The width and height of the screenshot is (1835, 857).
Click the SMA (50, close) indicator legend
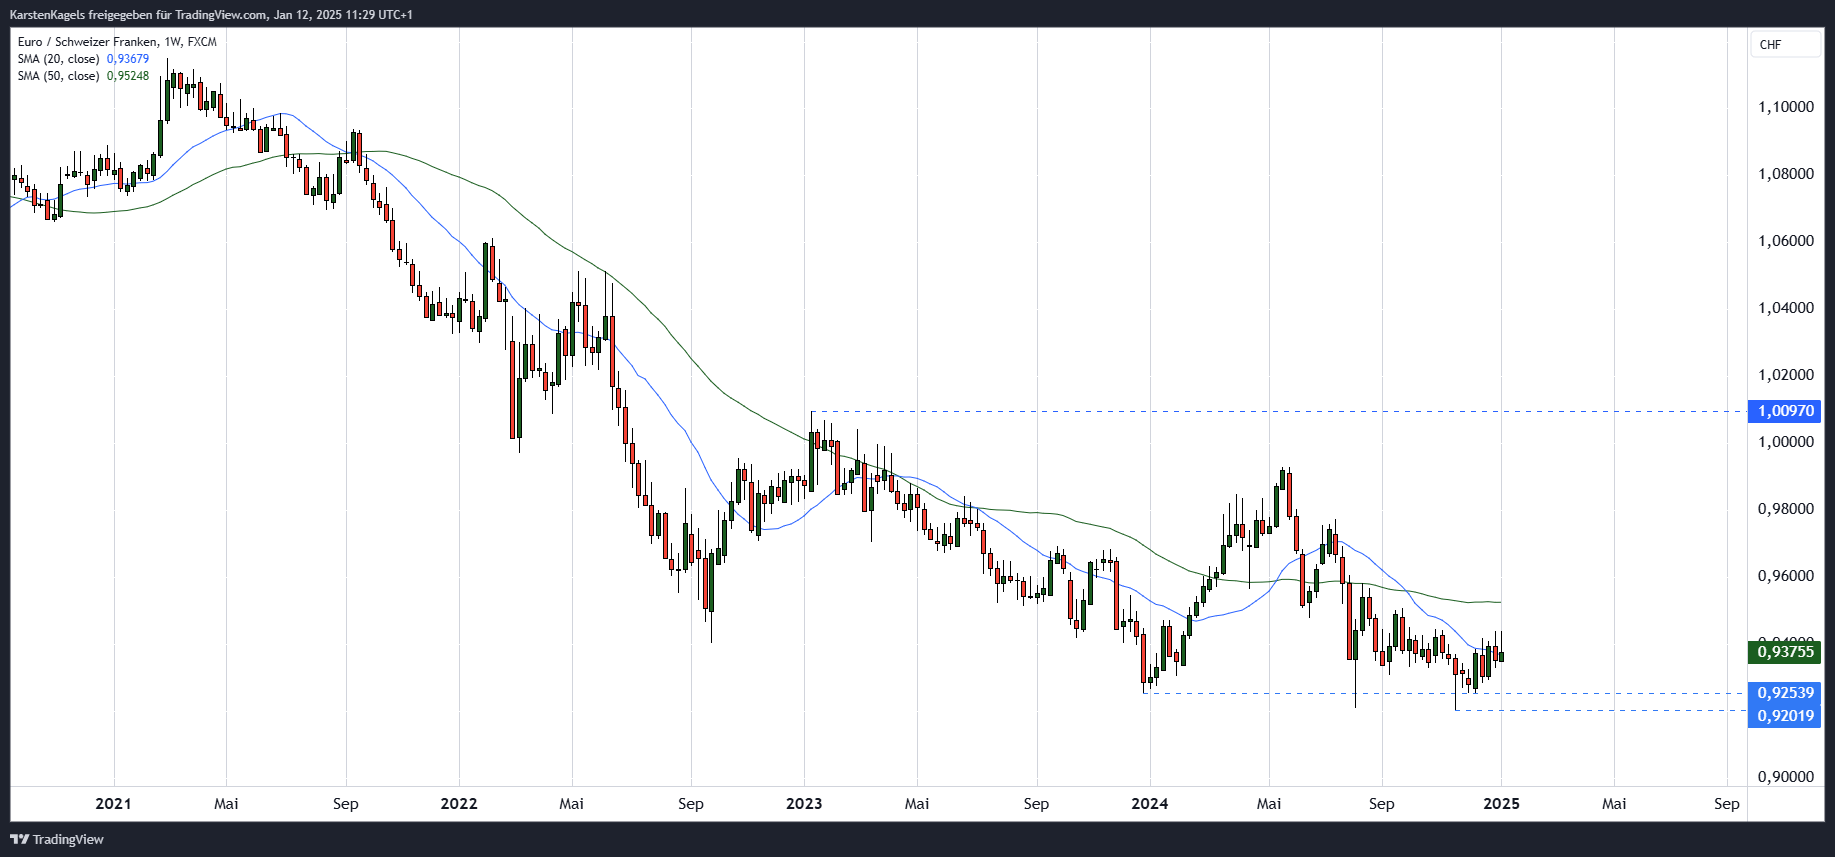58,76
